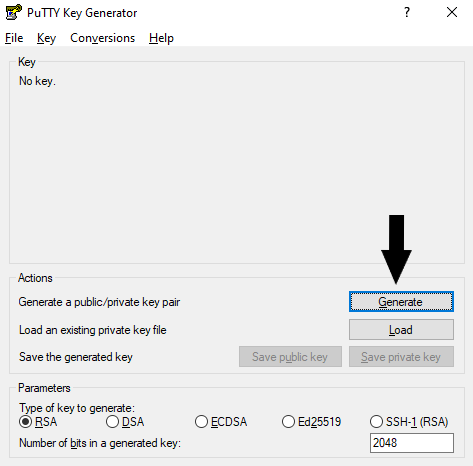
Task: Click the Load button
Action: [401, 330]
